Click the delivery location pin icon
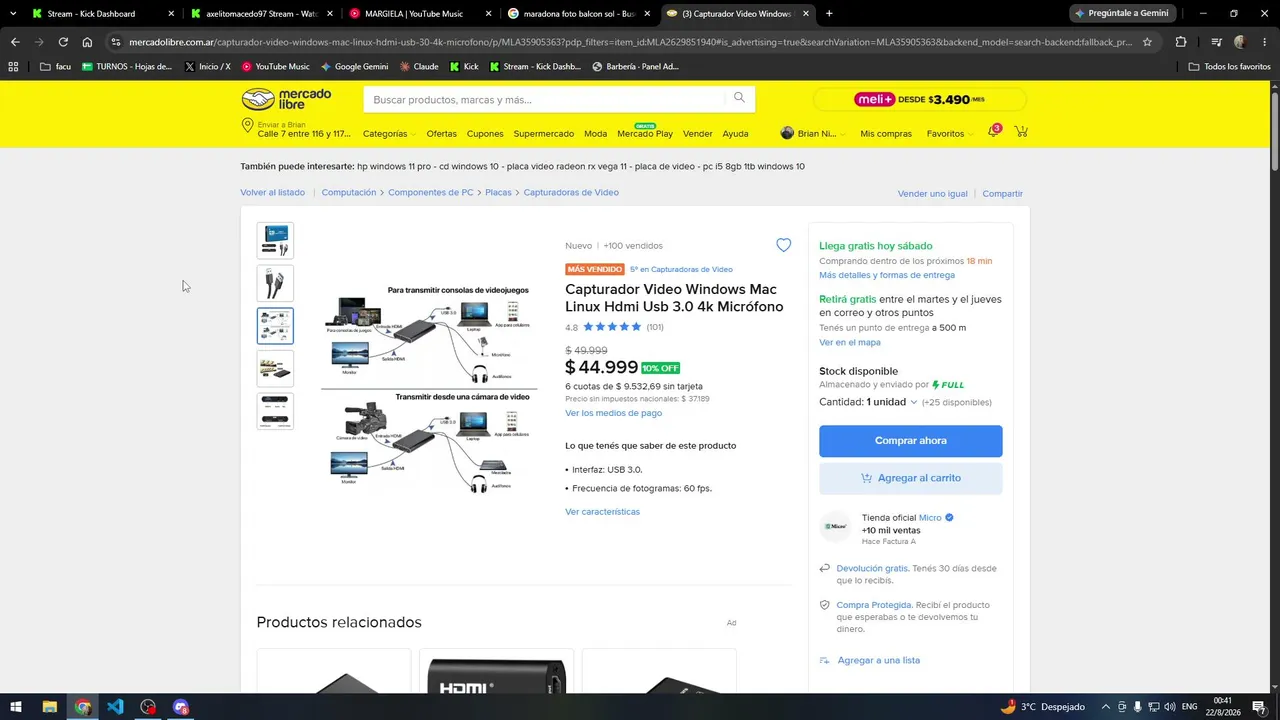The width and height of the screenshot is (1280, 720). [x=247, y=126]
